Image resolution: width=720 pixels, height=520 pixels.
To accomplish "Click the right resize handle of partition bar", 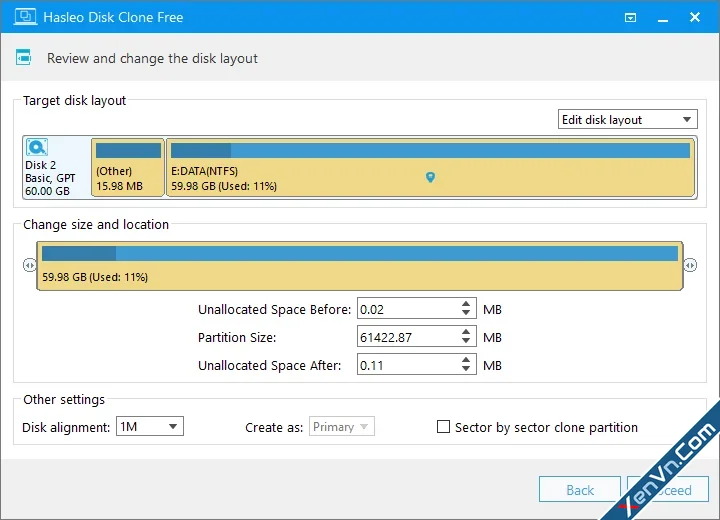I will pyautogui.click(x=690, y=265).
